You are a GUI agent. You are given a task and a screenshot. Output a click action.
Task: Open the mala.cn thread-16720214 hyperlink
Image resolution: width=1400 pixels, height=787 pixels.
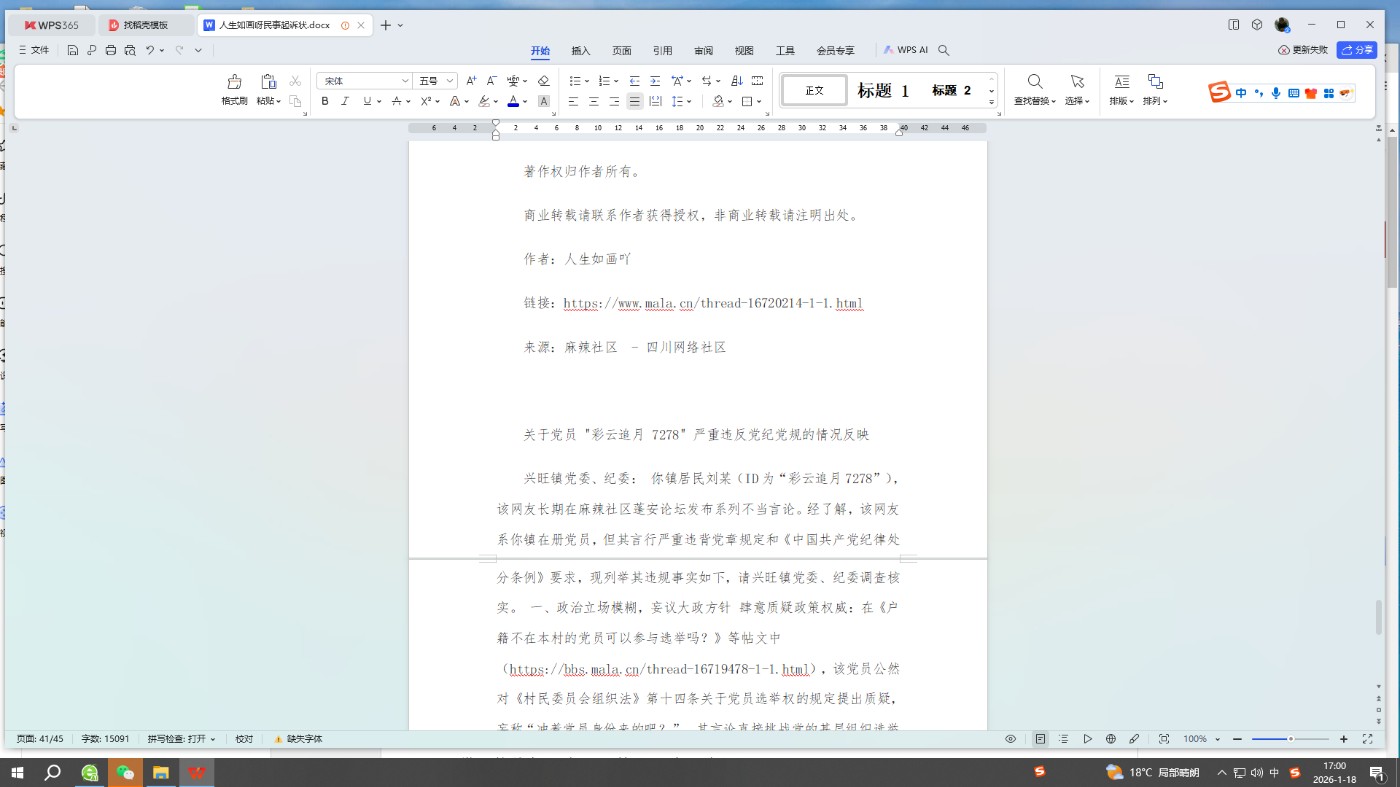tap(712, 303)
